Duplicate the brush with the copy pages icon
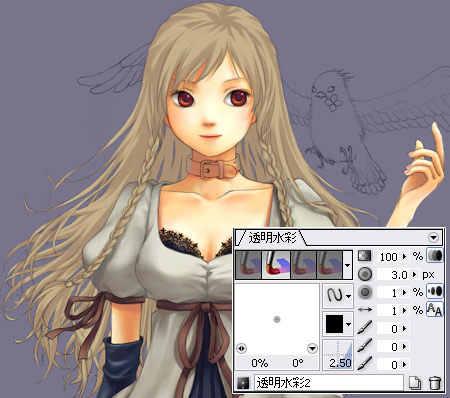Viewport: 450px width, 398px height. (415, 383)
